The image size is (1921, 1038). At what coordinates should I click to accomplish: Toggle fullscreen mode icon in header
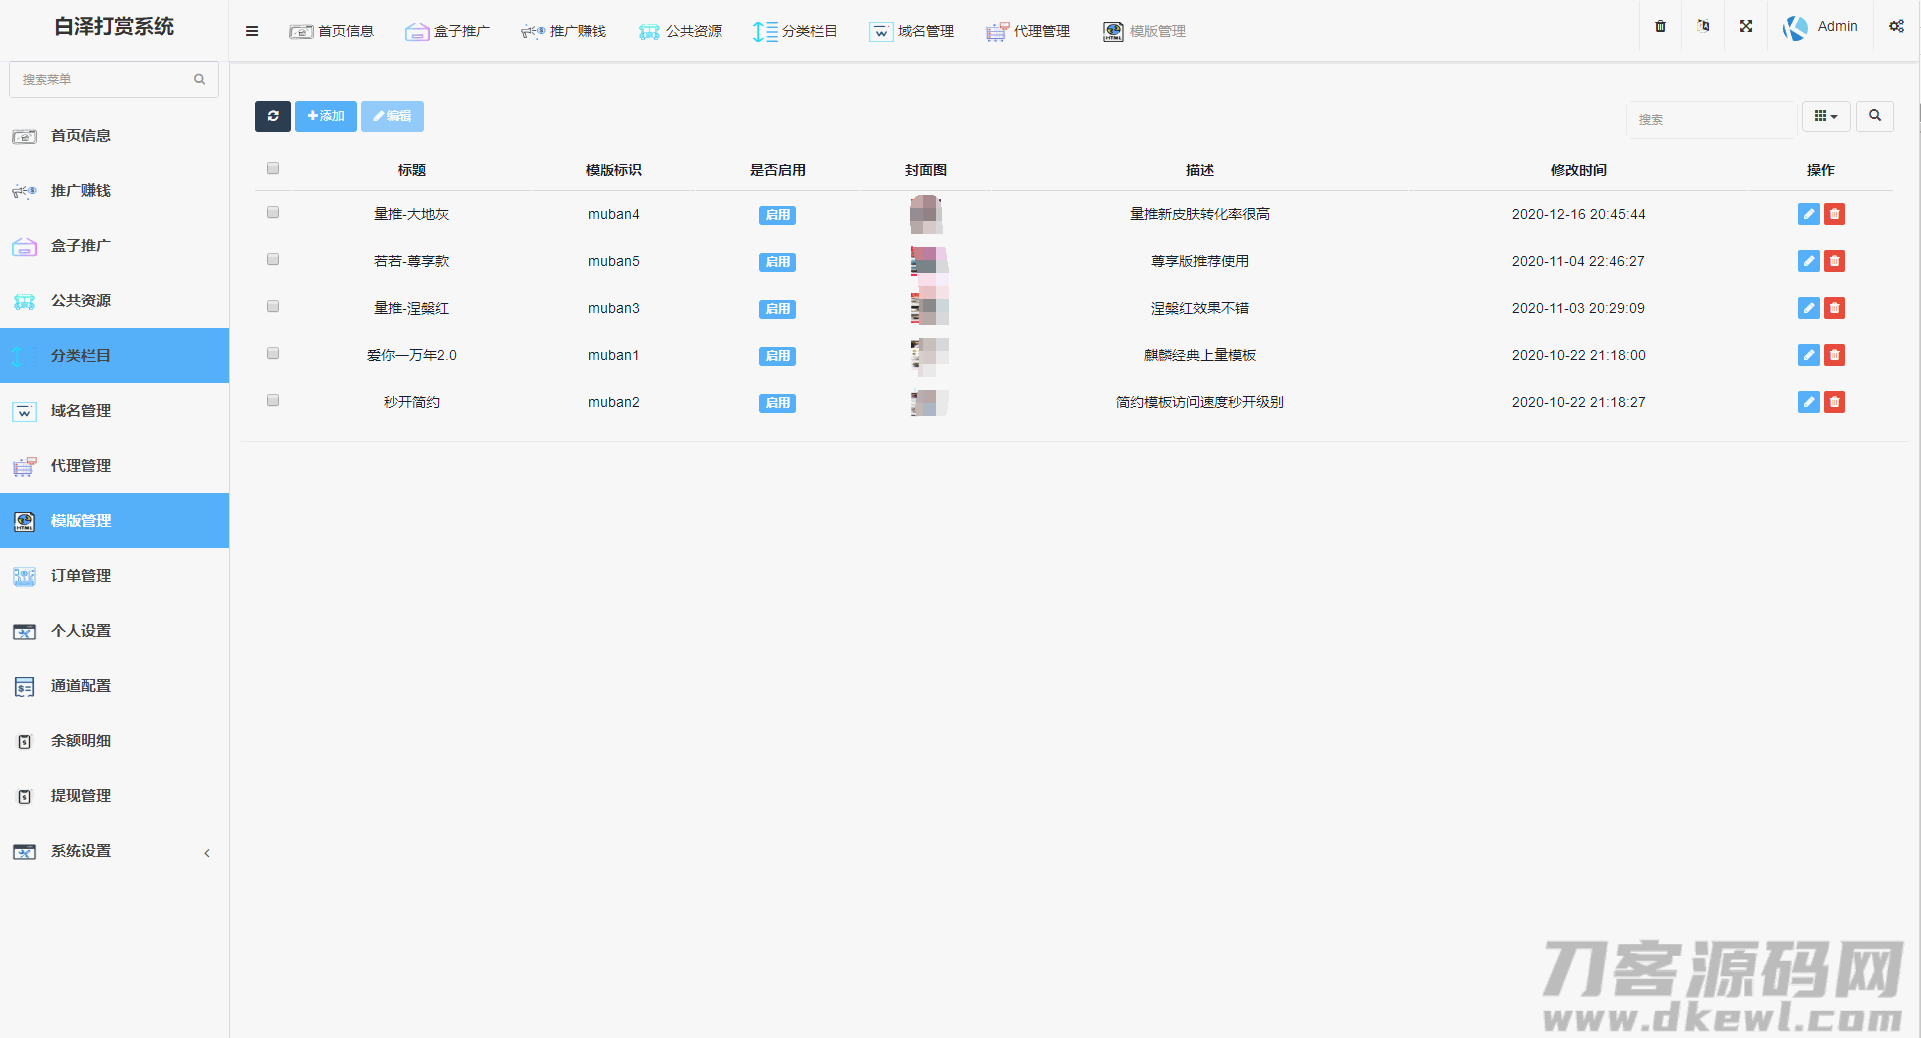[1745, 27]
